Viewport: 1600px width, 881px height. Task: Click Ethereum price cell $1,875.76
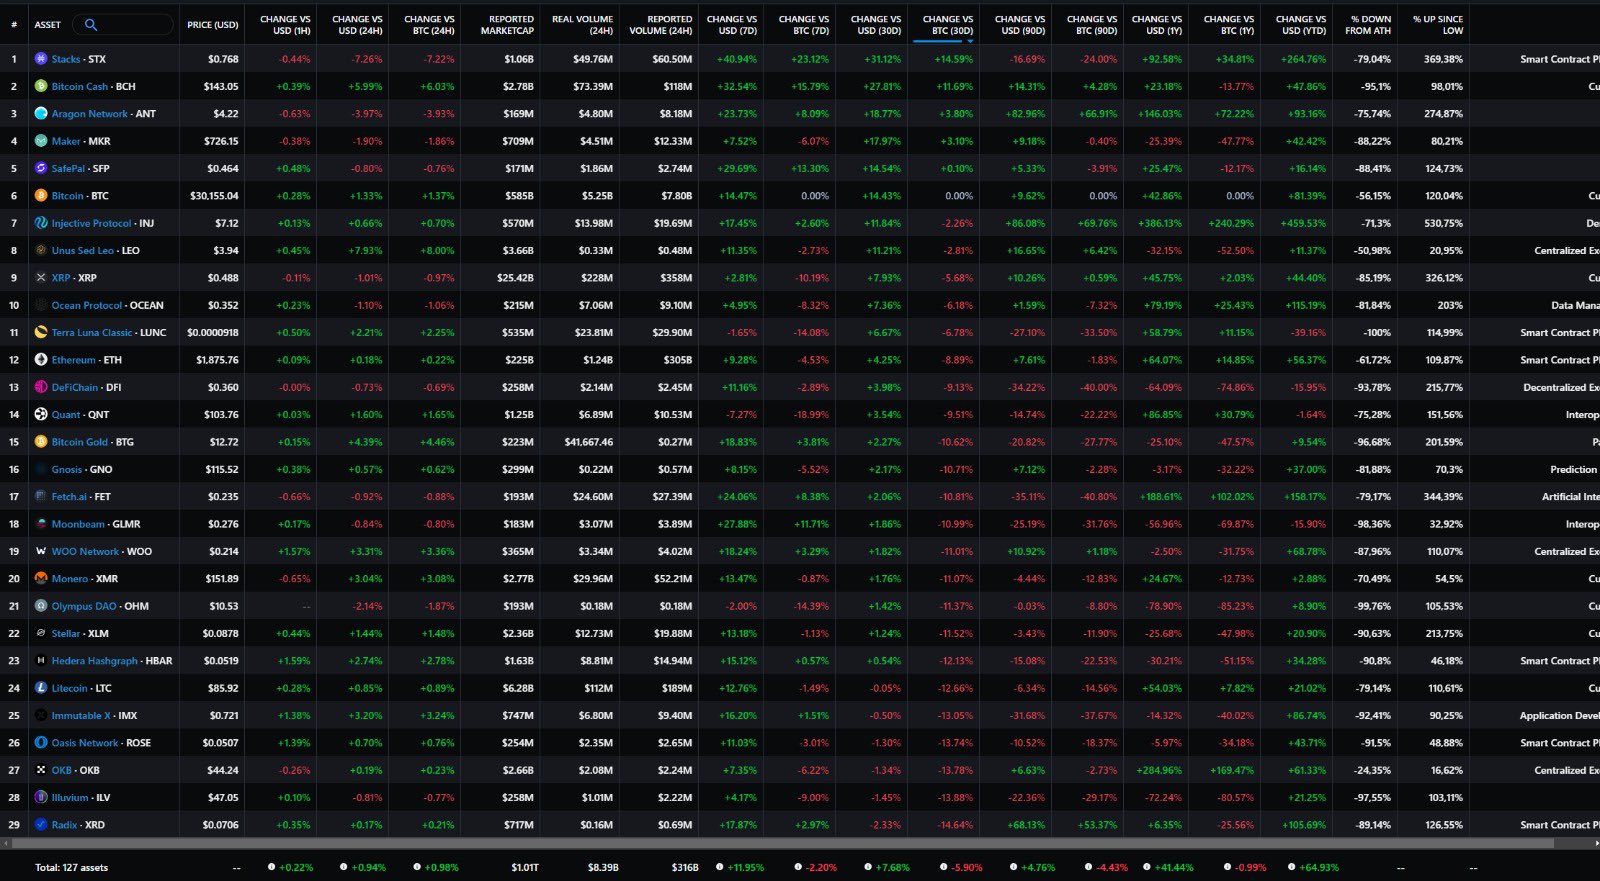(x=217, y=360)
